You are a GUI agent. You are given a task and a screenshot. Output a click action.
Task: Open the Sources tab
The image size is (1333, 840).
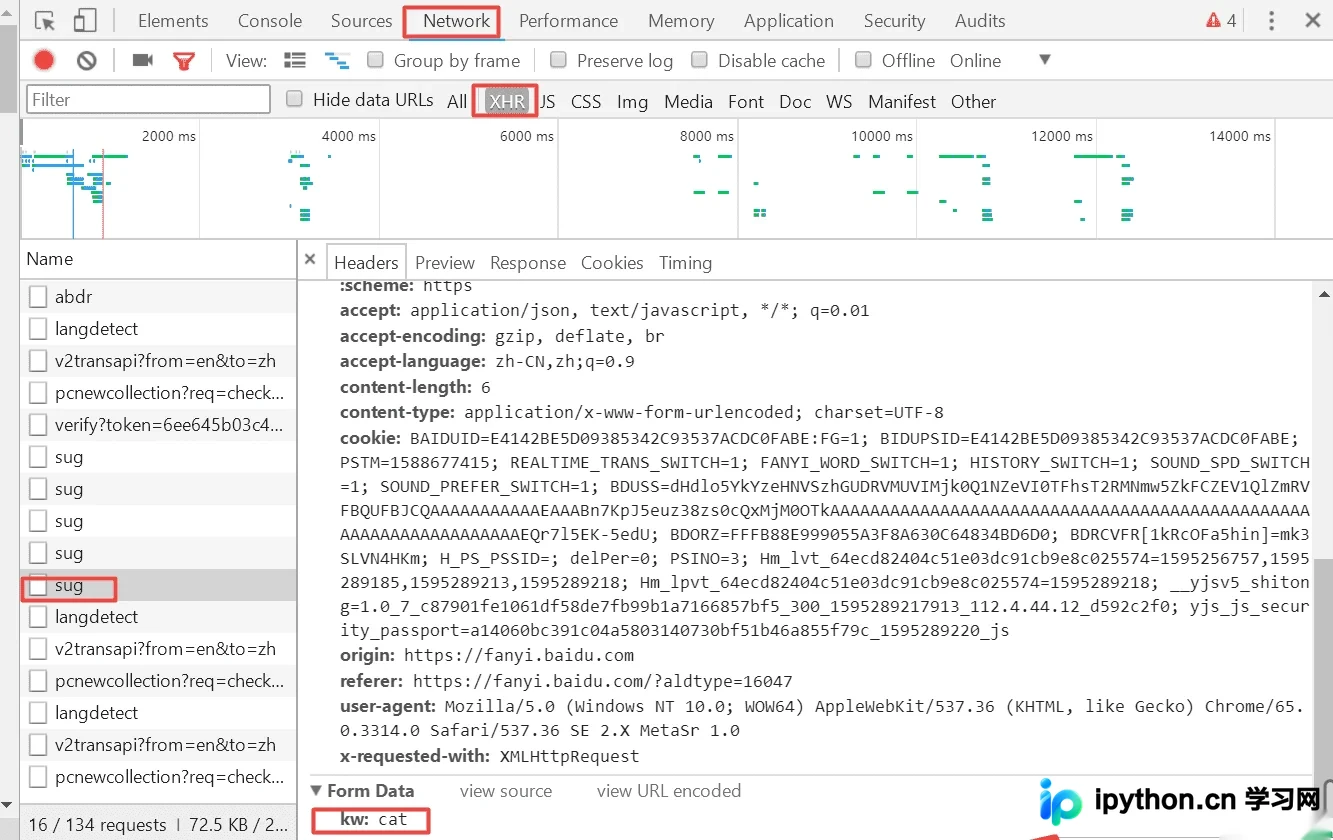[361, 21]
